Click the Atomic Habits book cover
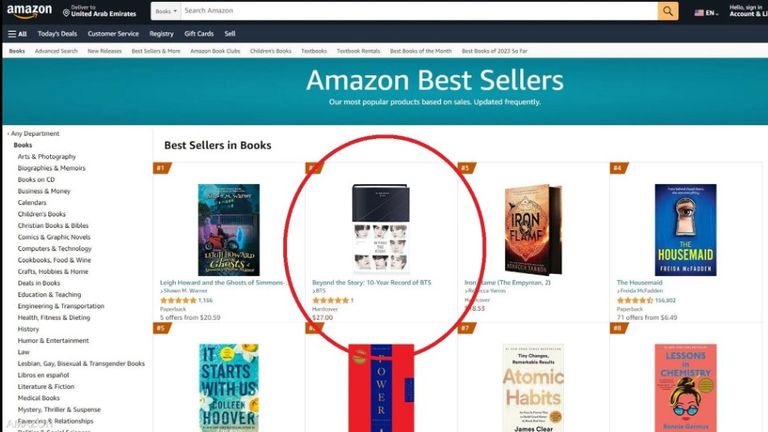The image size is (768, 432). (533, 387)
